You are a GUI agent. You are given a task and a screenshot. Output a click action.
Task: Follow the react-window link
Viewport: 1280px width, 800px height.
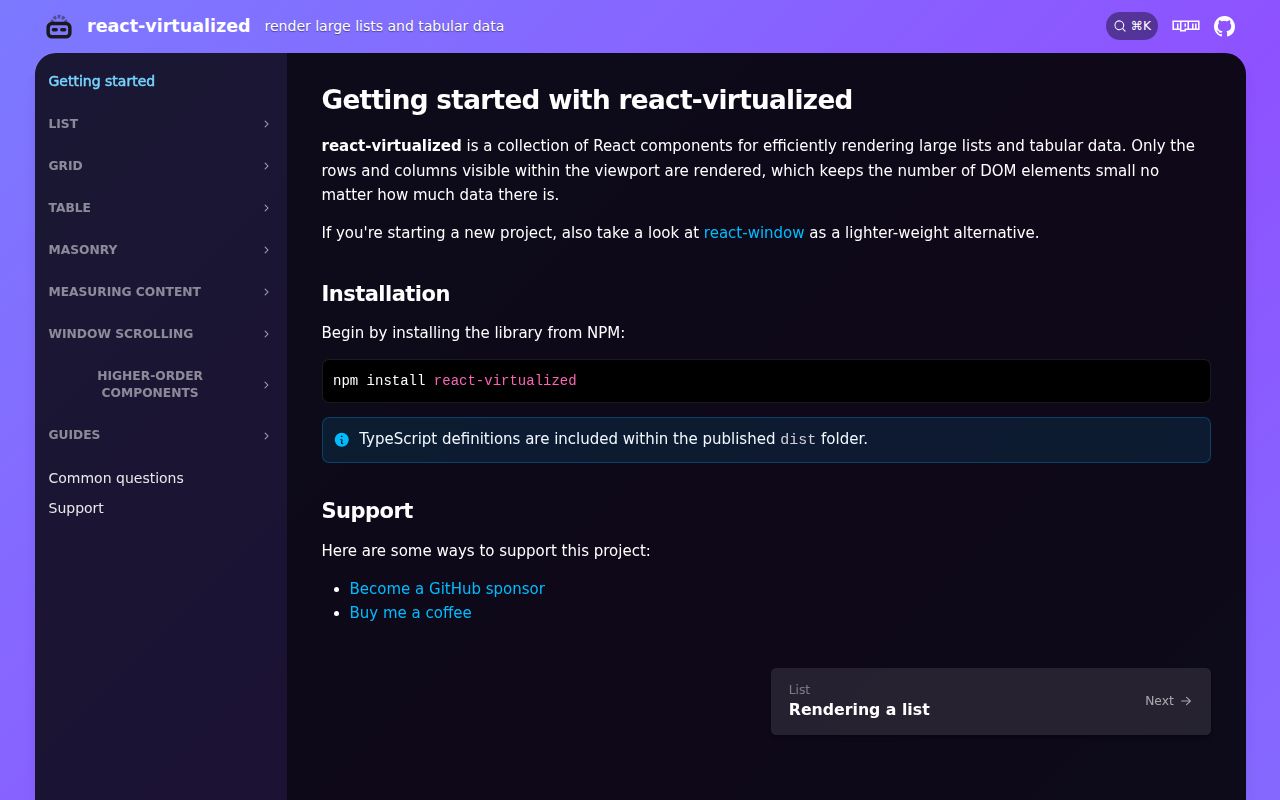[x=754, y=233]
